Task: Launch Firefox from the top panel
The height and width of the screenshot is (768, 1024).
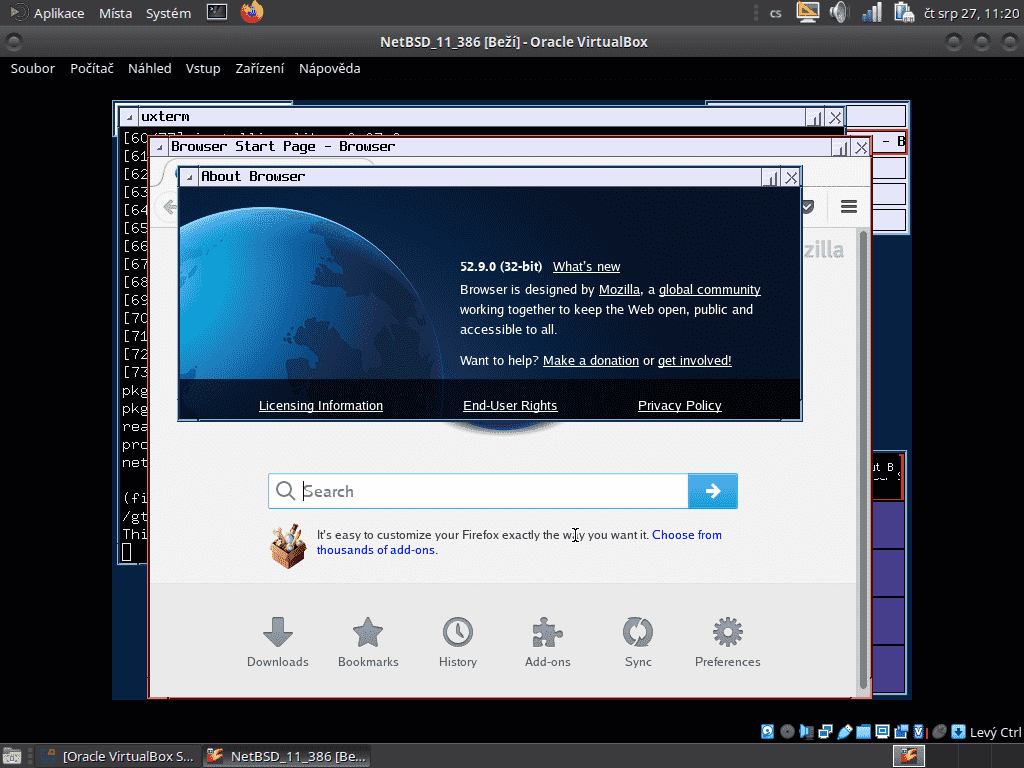Action: coord(251,12)
